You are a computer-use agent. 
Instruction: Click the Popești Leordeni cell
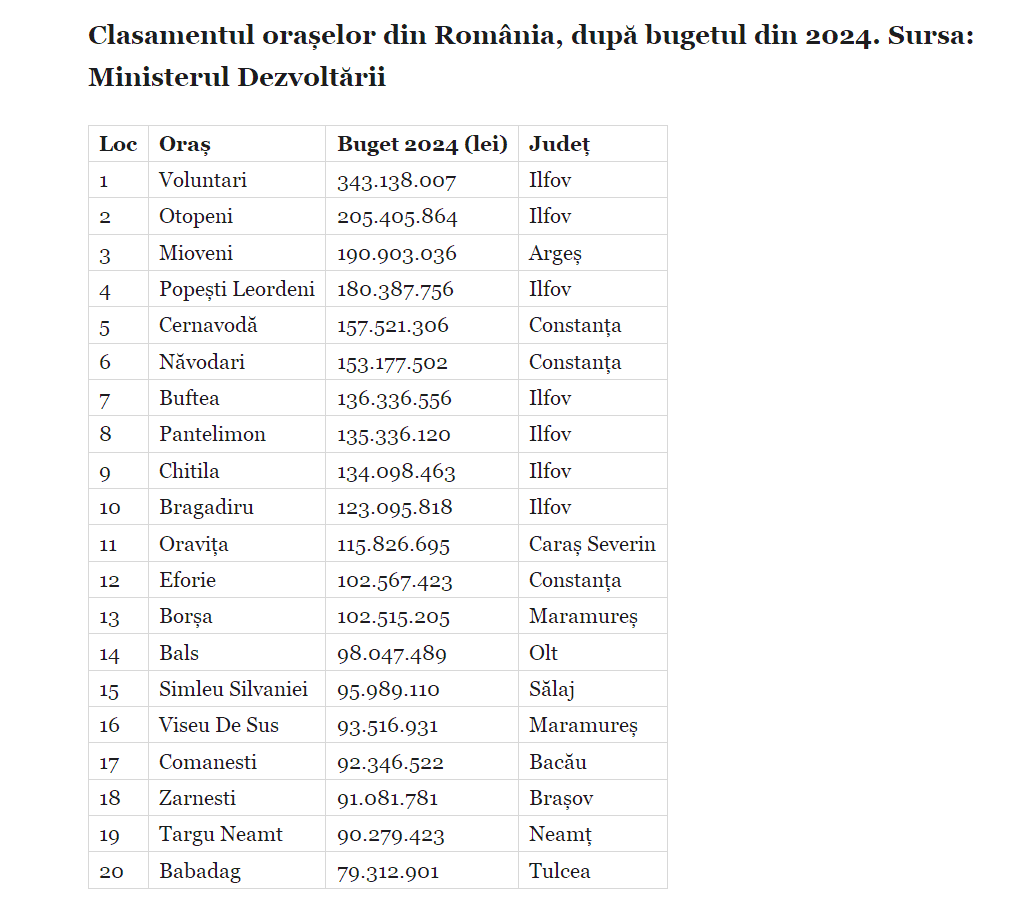(237, 290)
